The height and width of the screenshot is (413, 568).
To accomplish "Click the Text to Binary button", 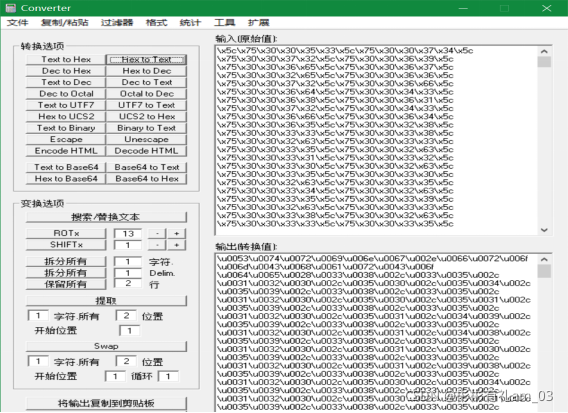I will click(66, 128).
